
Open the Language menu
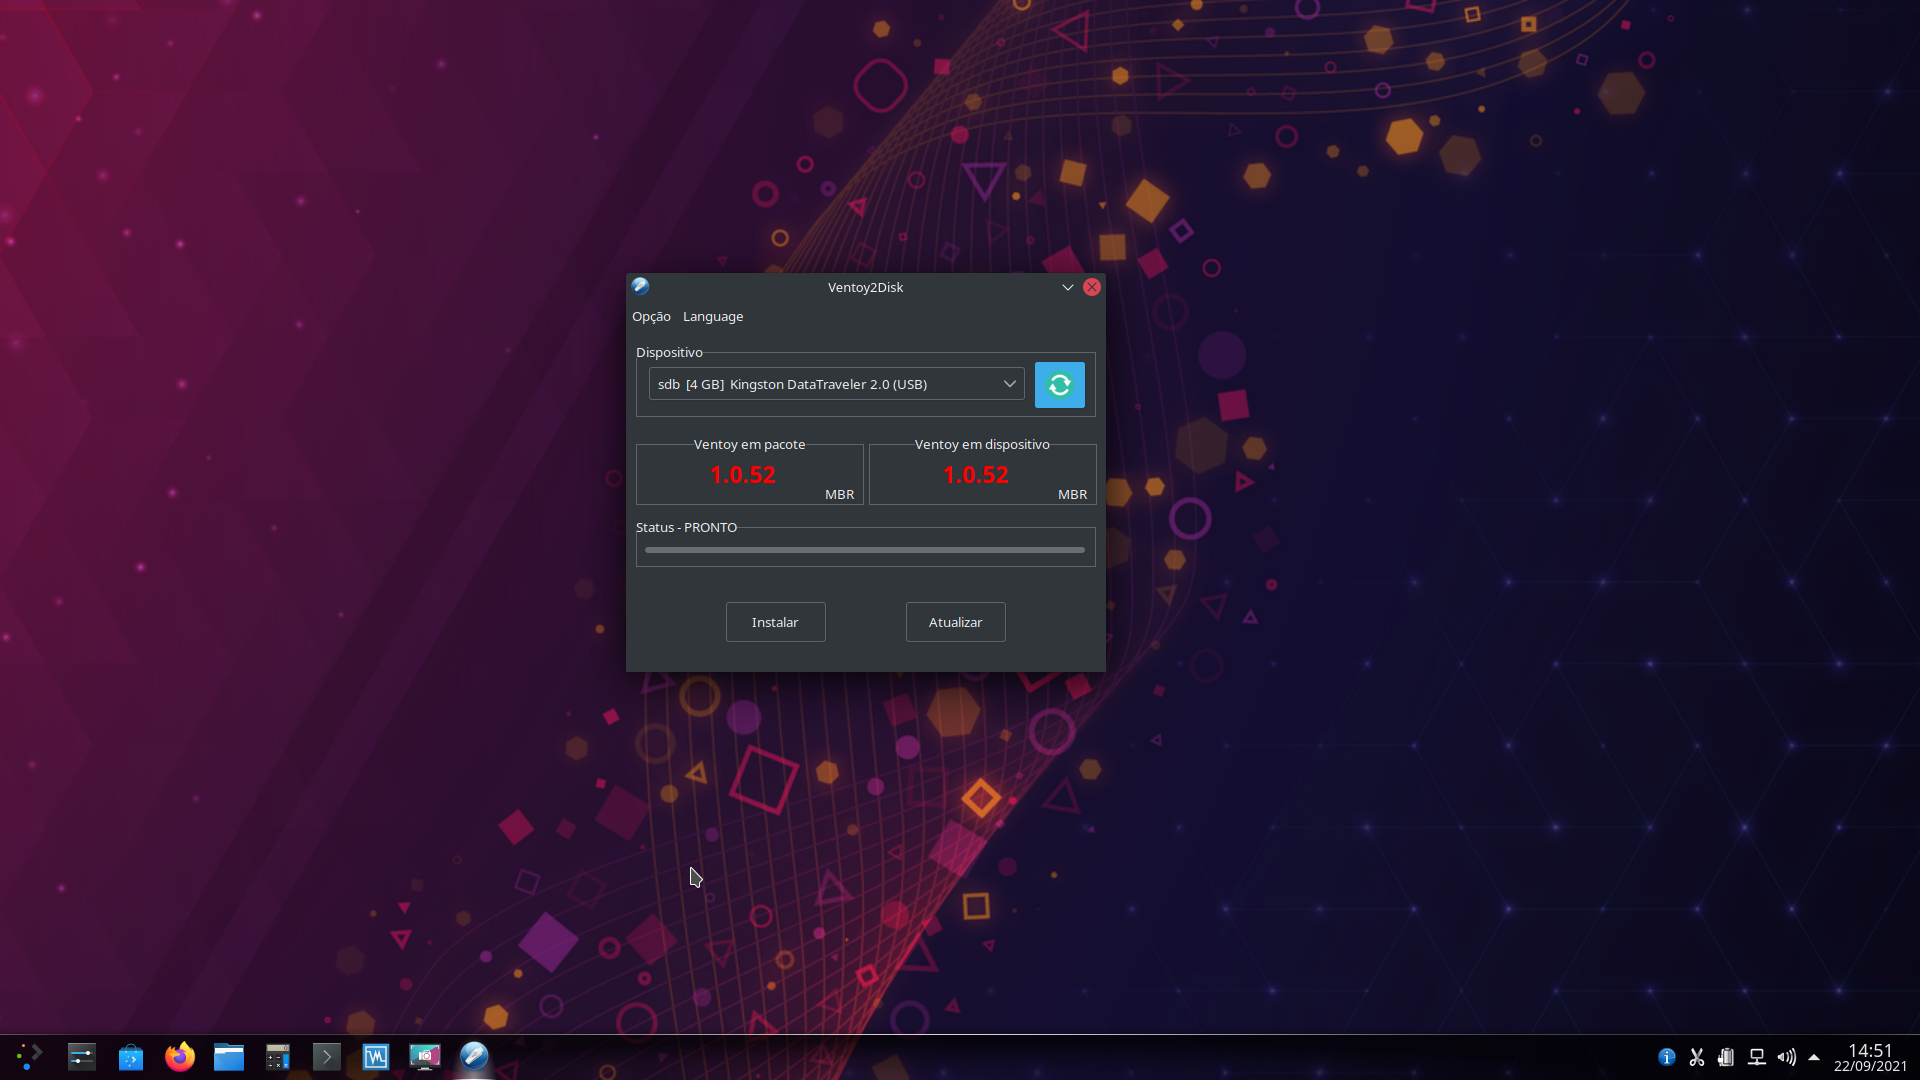(712, 316)
